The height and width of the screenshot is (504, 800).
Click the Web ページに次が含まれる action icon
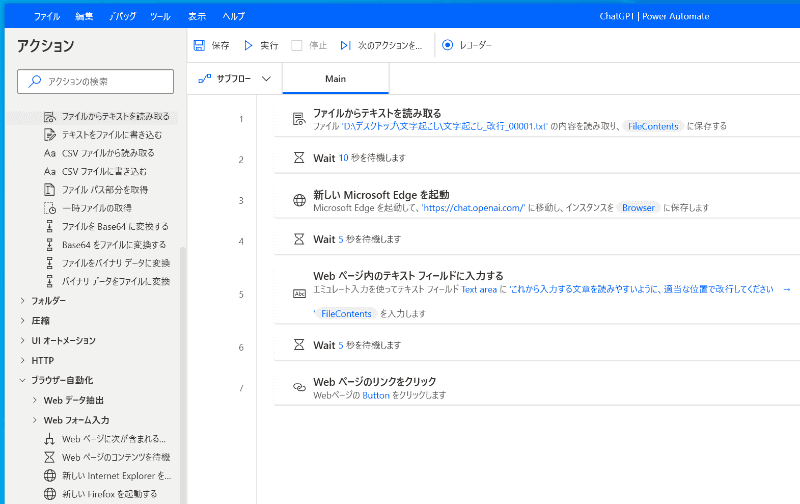coord(49,439)
